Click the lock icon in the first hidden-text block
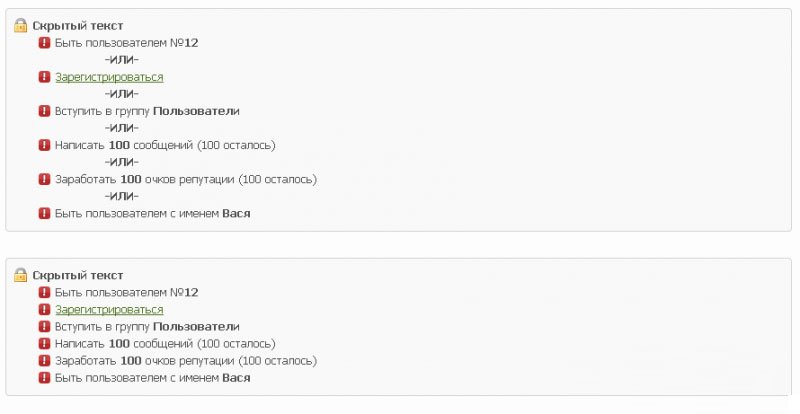Viewport: 800px width, 414px height. (20, 25)
